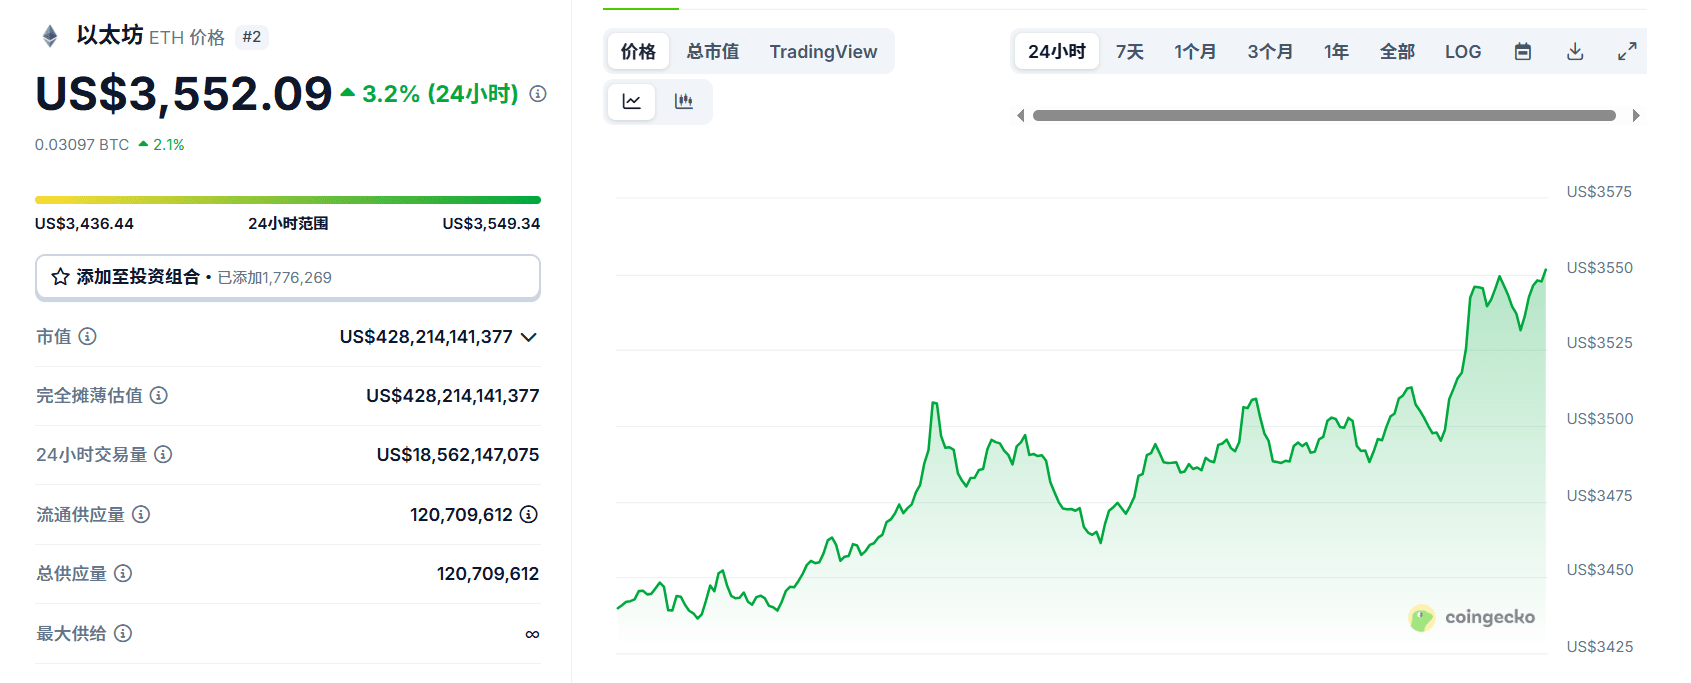This screenshot has width=1691, height=683.
Task: Open the calendar date range picker
Action: [1523, 51]
